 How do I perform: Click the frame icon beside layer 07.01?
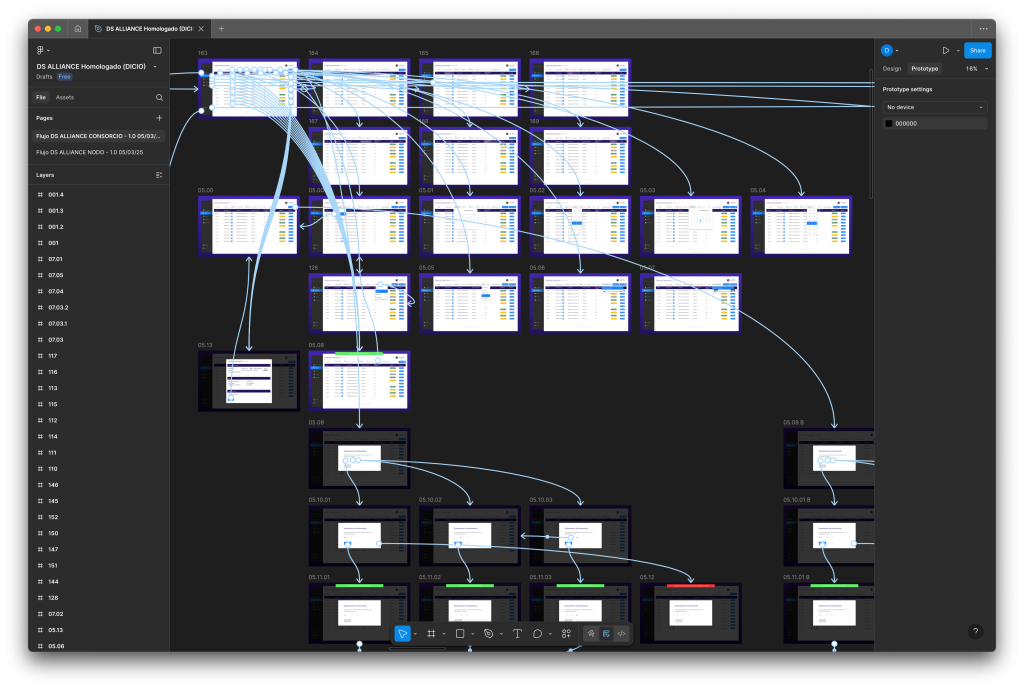coord(40,259)
